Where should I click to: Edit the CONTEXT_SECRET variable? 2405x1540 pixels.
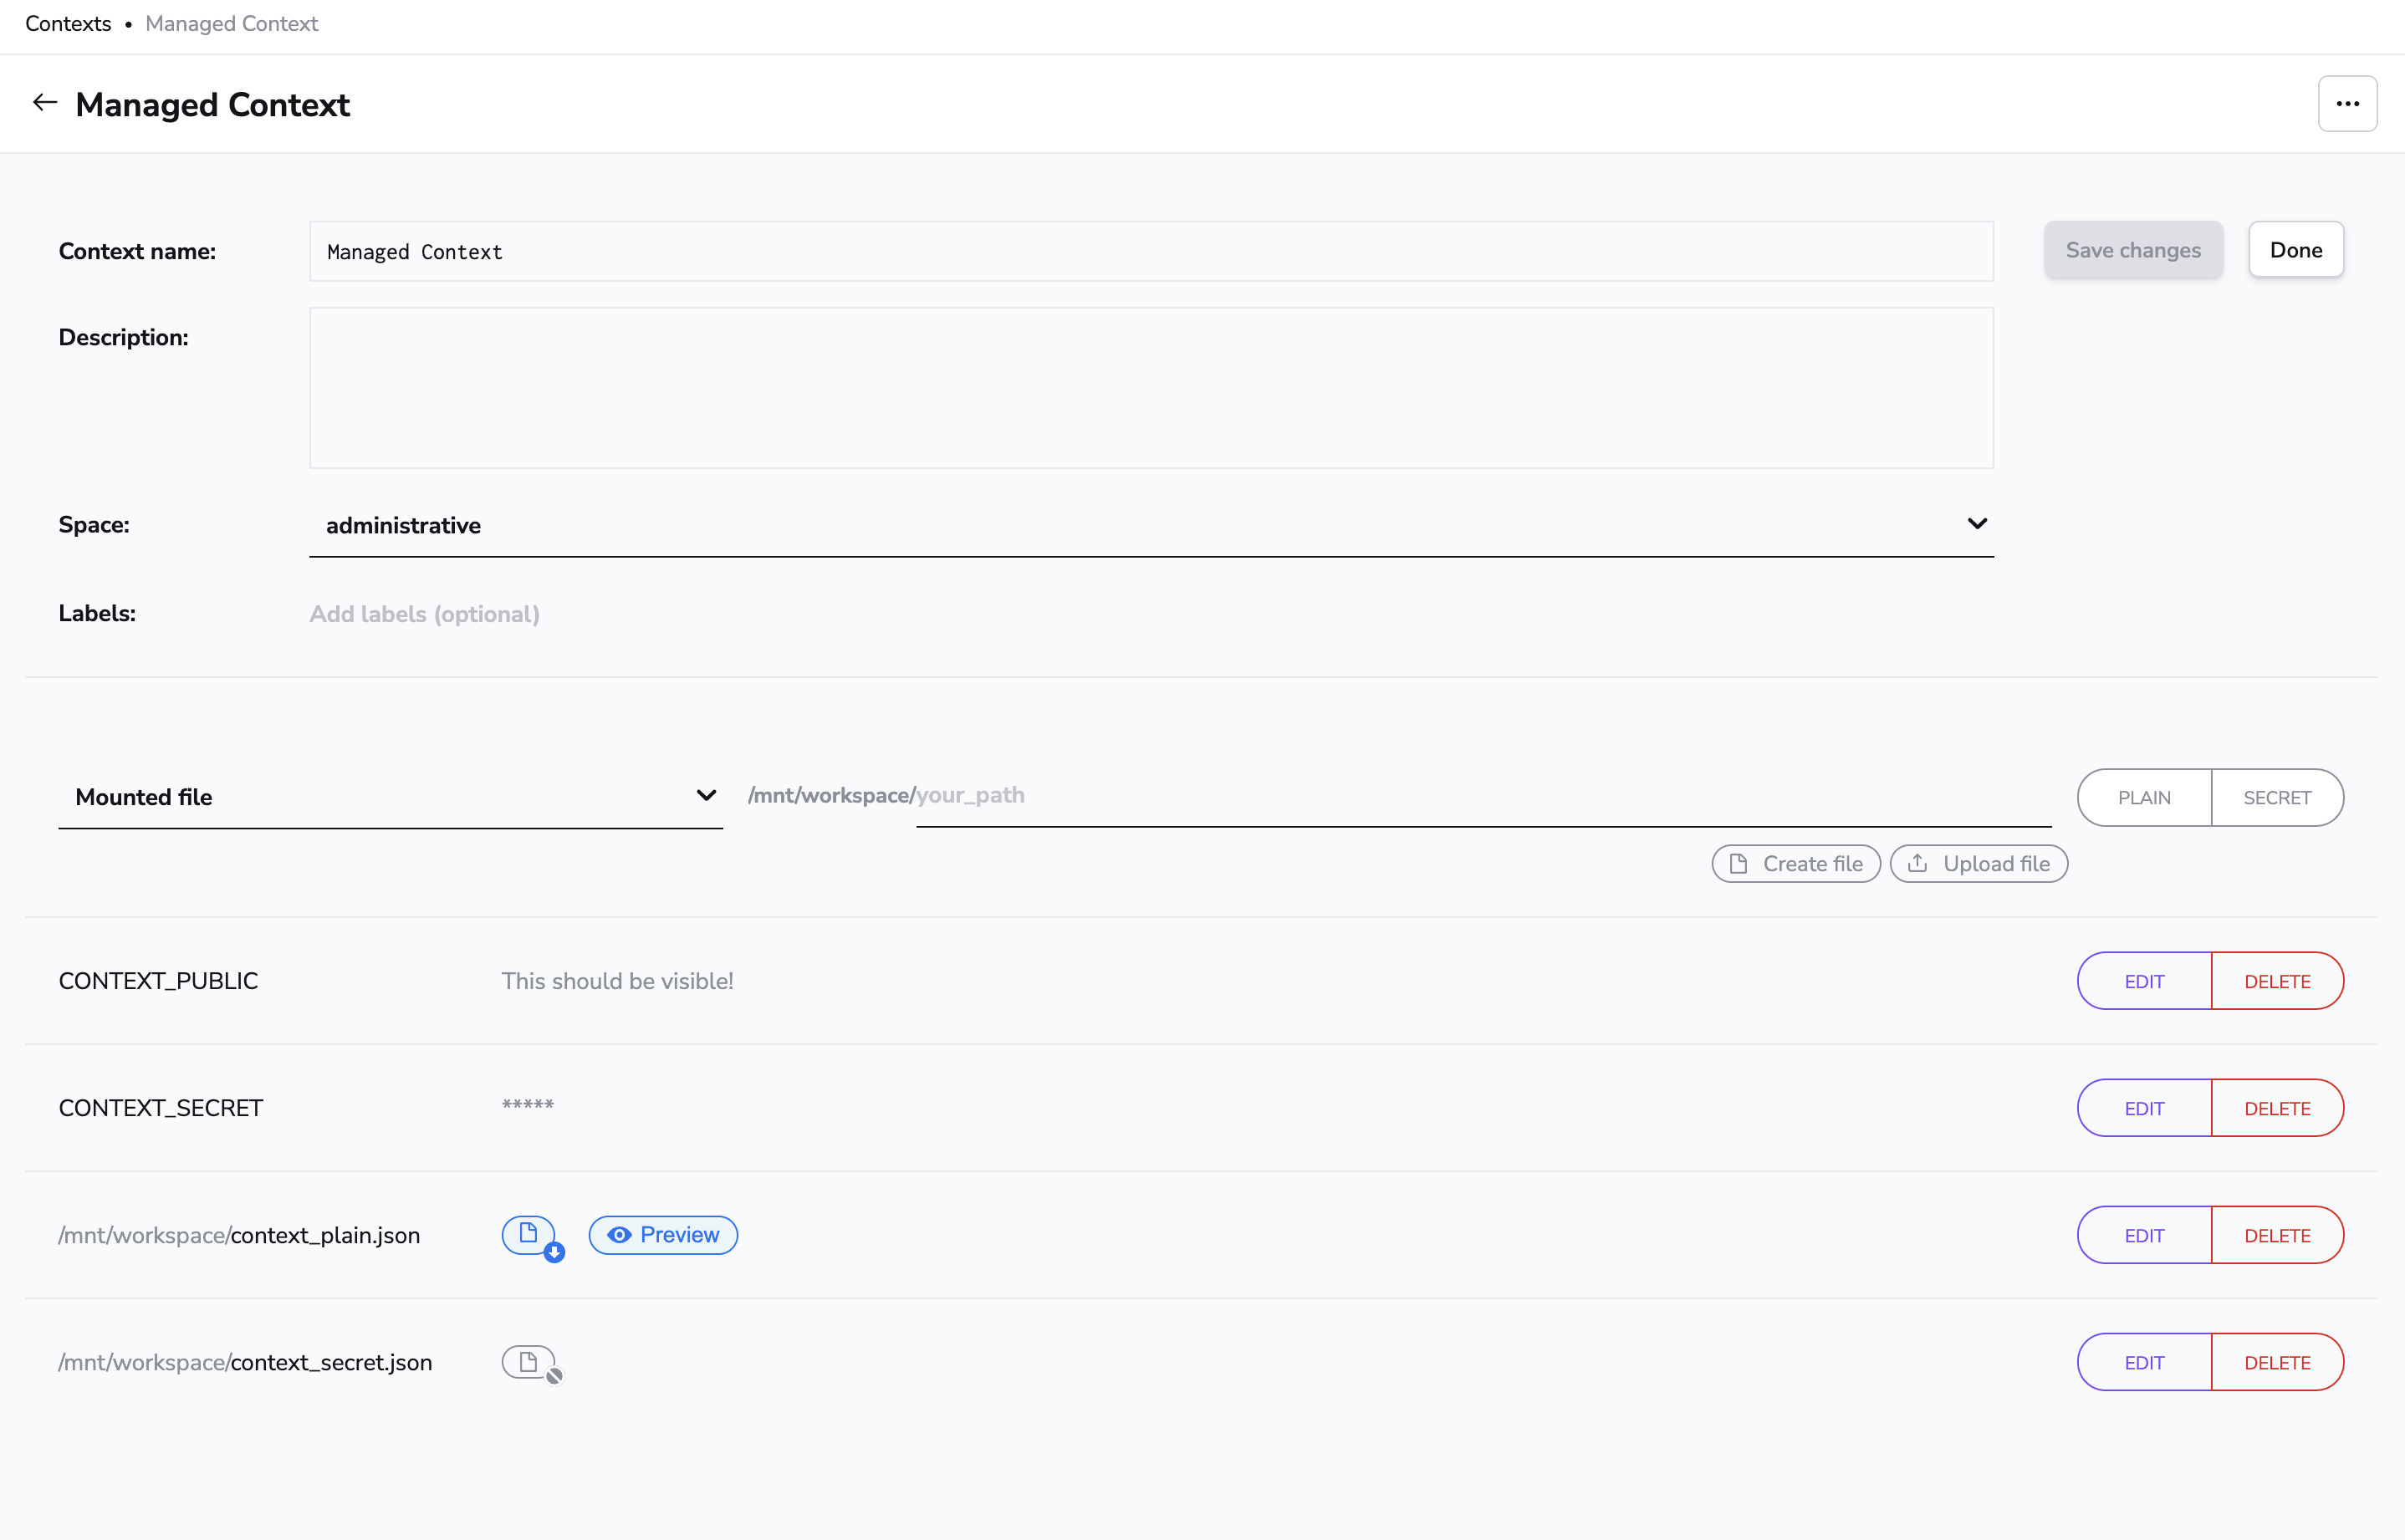pos(2144,1107)
